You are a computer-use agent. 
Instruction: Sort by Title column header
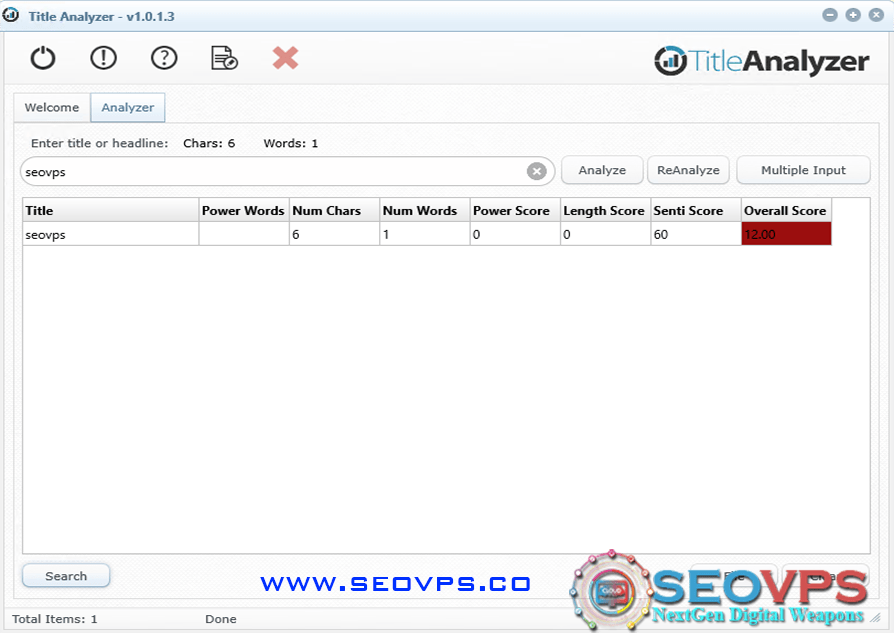click(111, 210)
